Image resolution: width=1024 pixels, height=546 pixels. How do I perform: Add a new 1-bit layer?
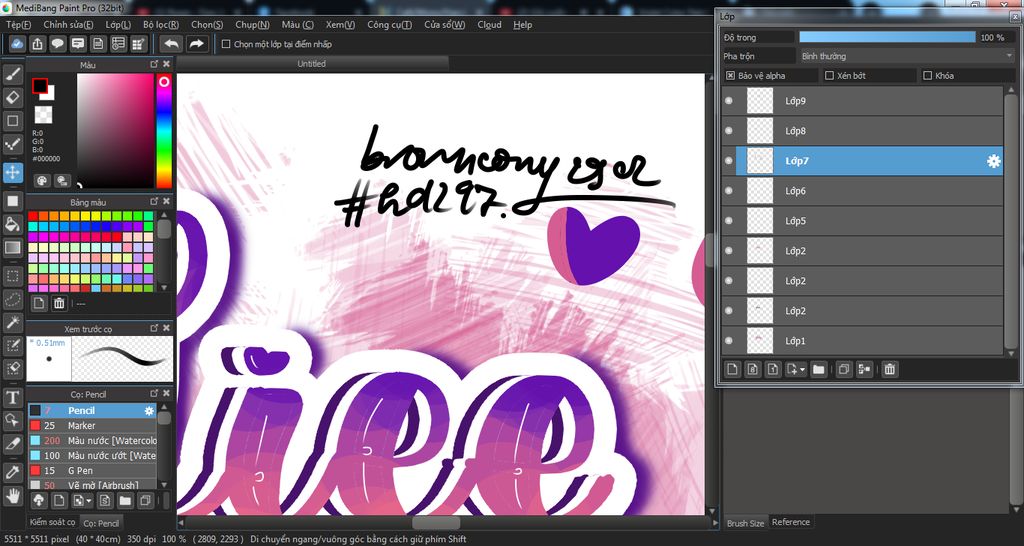[x=773, y=369]
